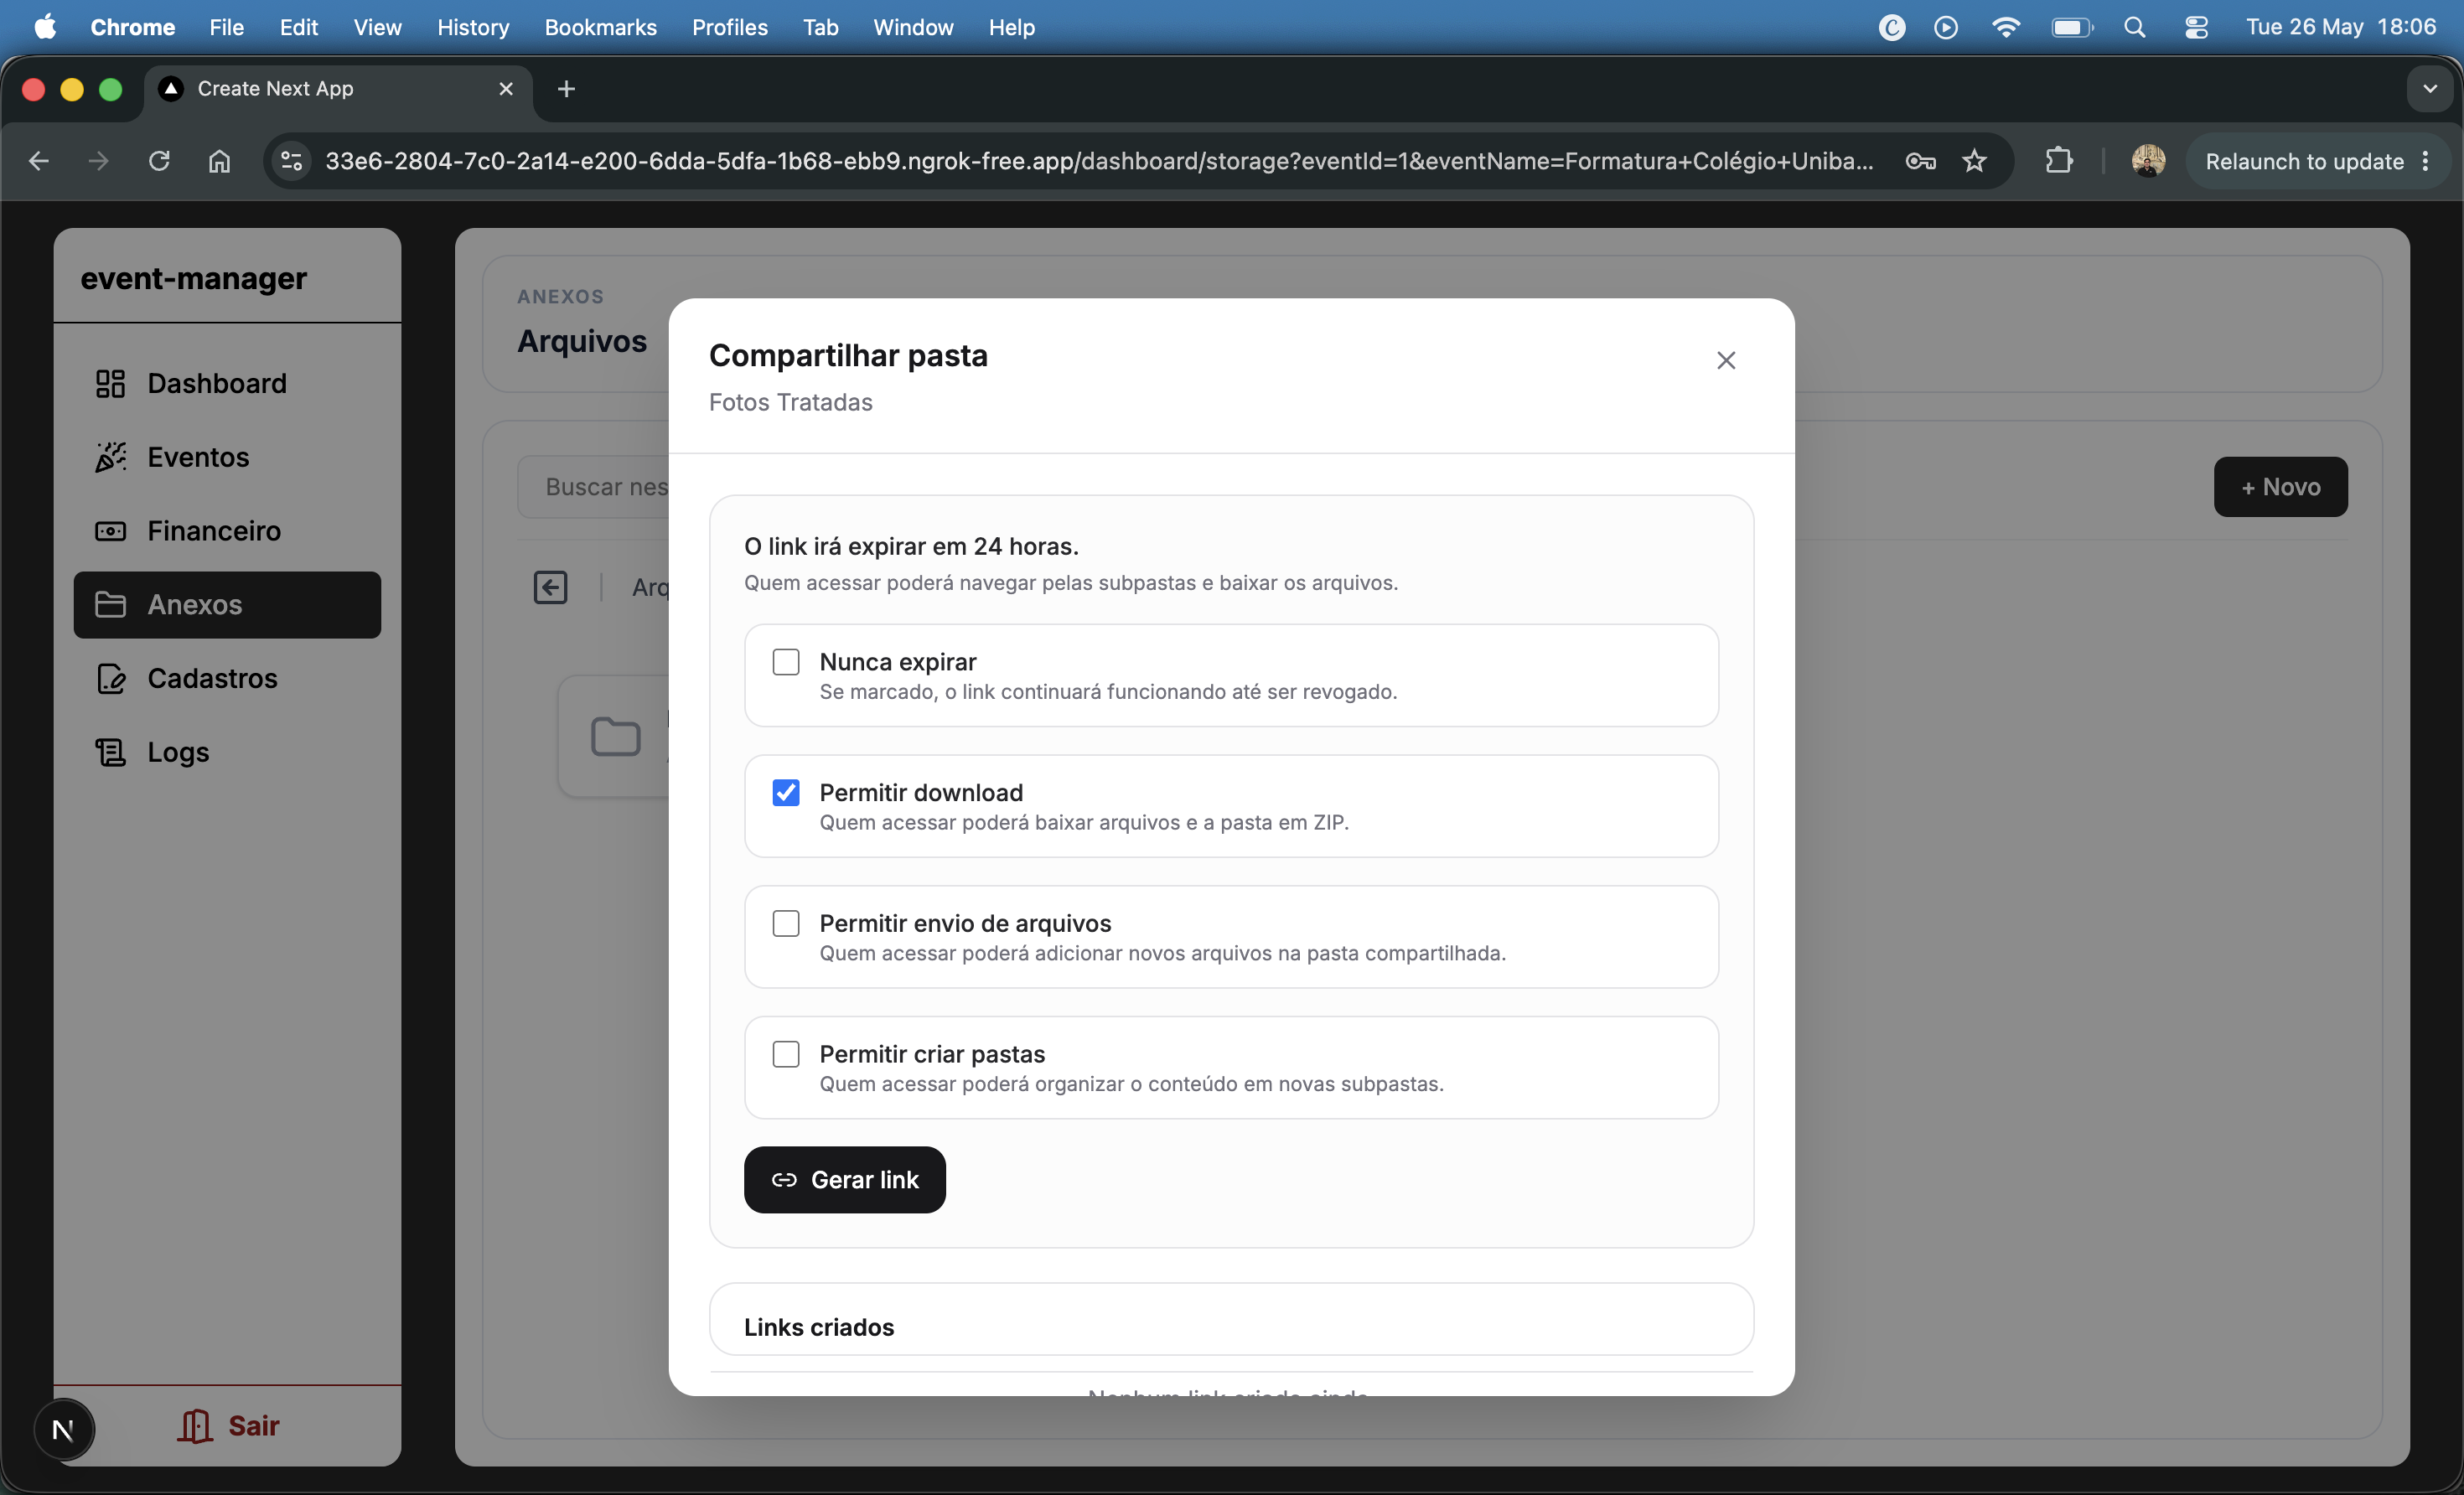Open the History menu

point(473,27)
